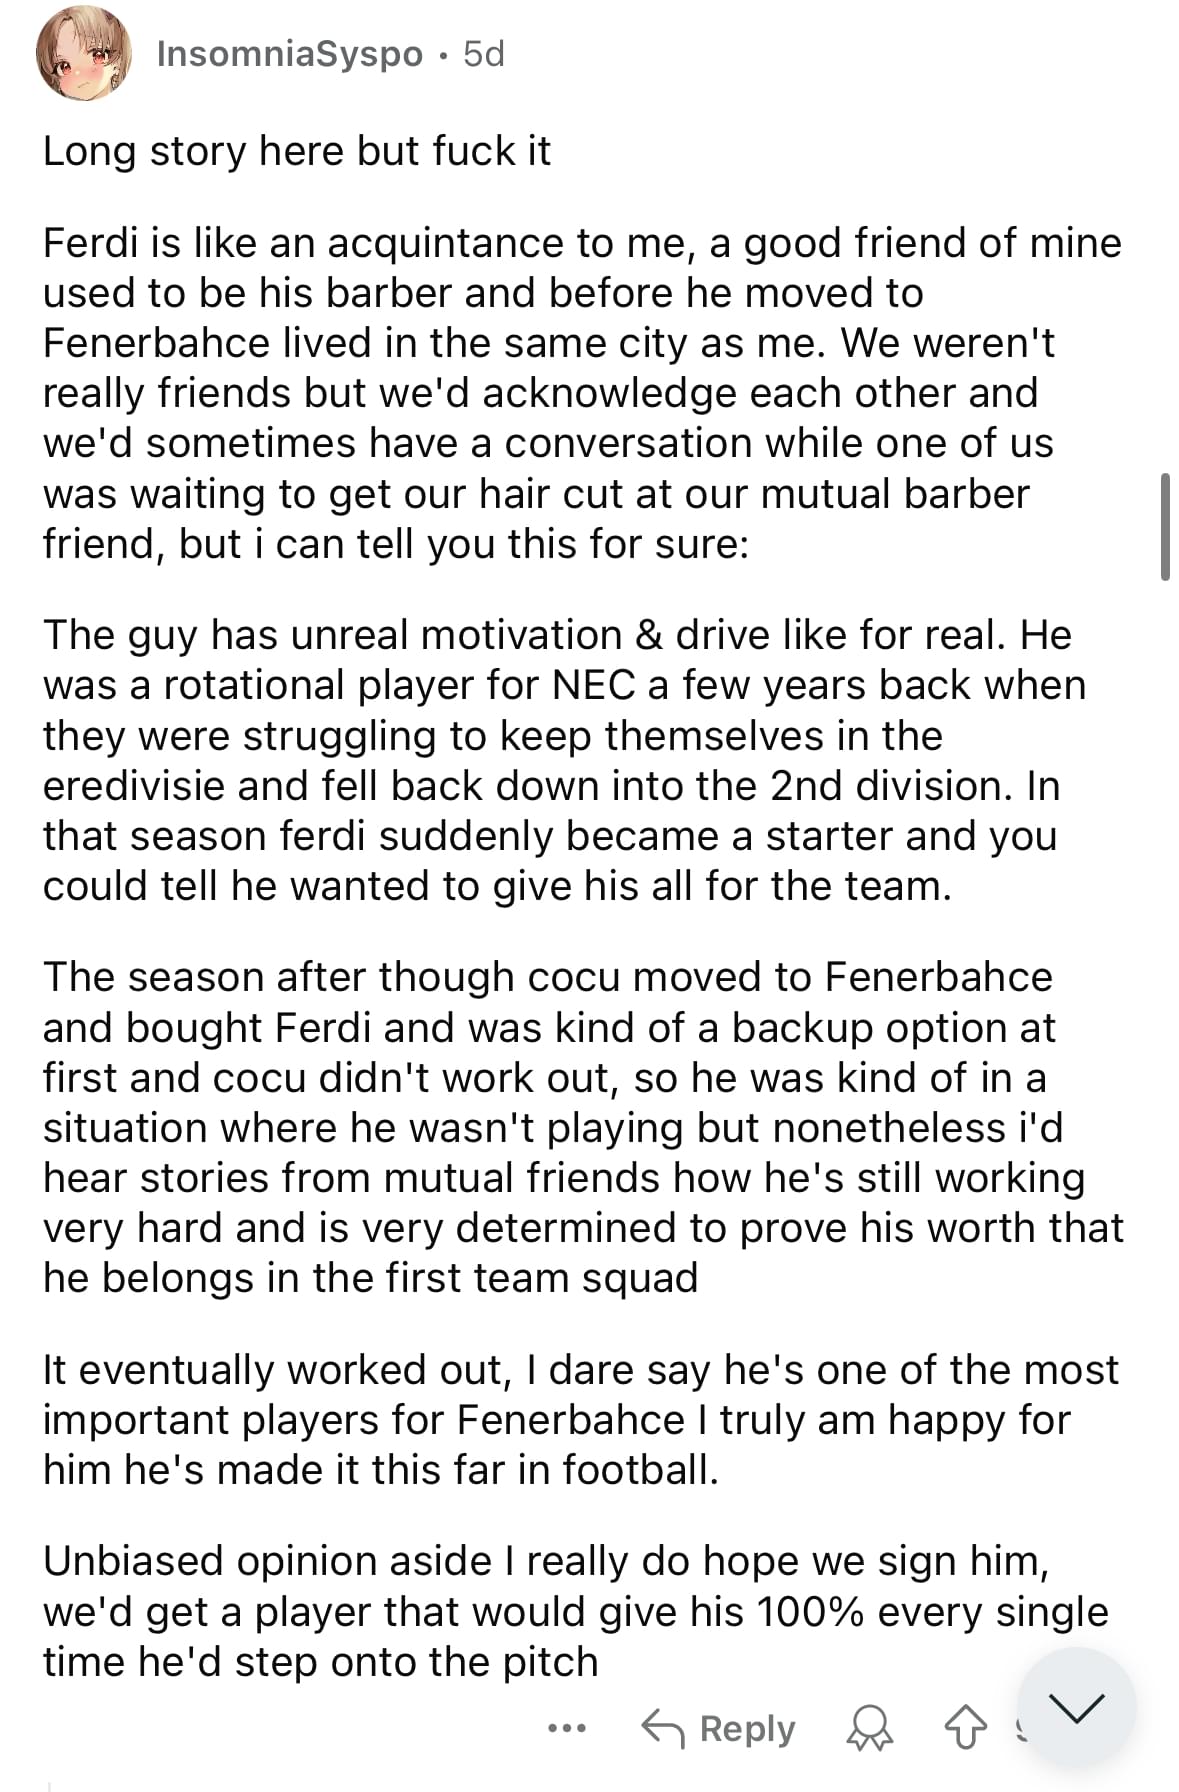
Task: Tap the "Long story here" opening line
Action: tap(296, 151)
